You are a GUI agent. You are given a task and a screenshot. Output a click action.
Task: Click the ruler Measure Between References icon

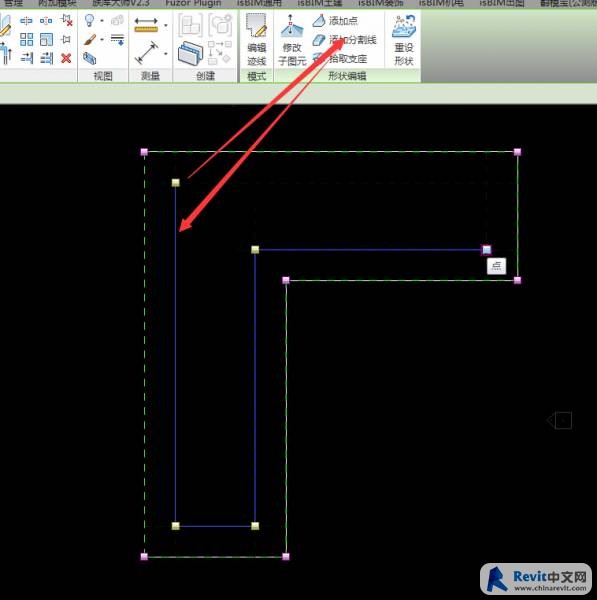coord(146,25)
